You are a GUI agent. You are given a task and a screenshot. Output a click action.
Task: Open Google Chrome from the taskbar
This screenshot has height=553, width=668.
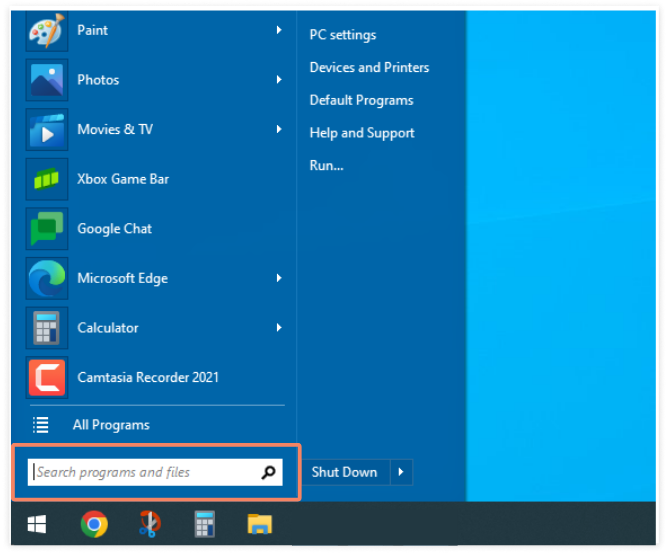point(94,524)
